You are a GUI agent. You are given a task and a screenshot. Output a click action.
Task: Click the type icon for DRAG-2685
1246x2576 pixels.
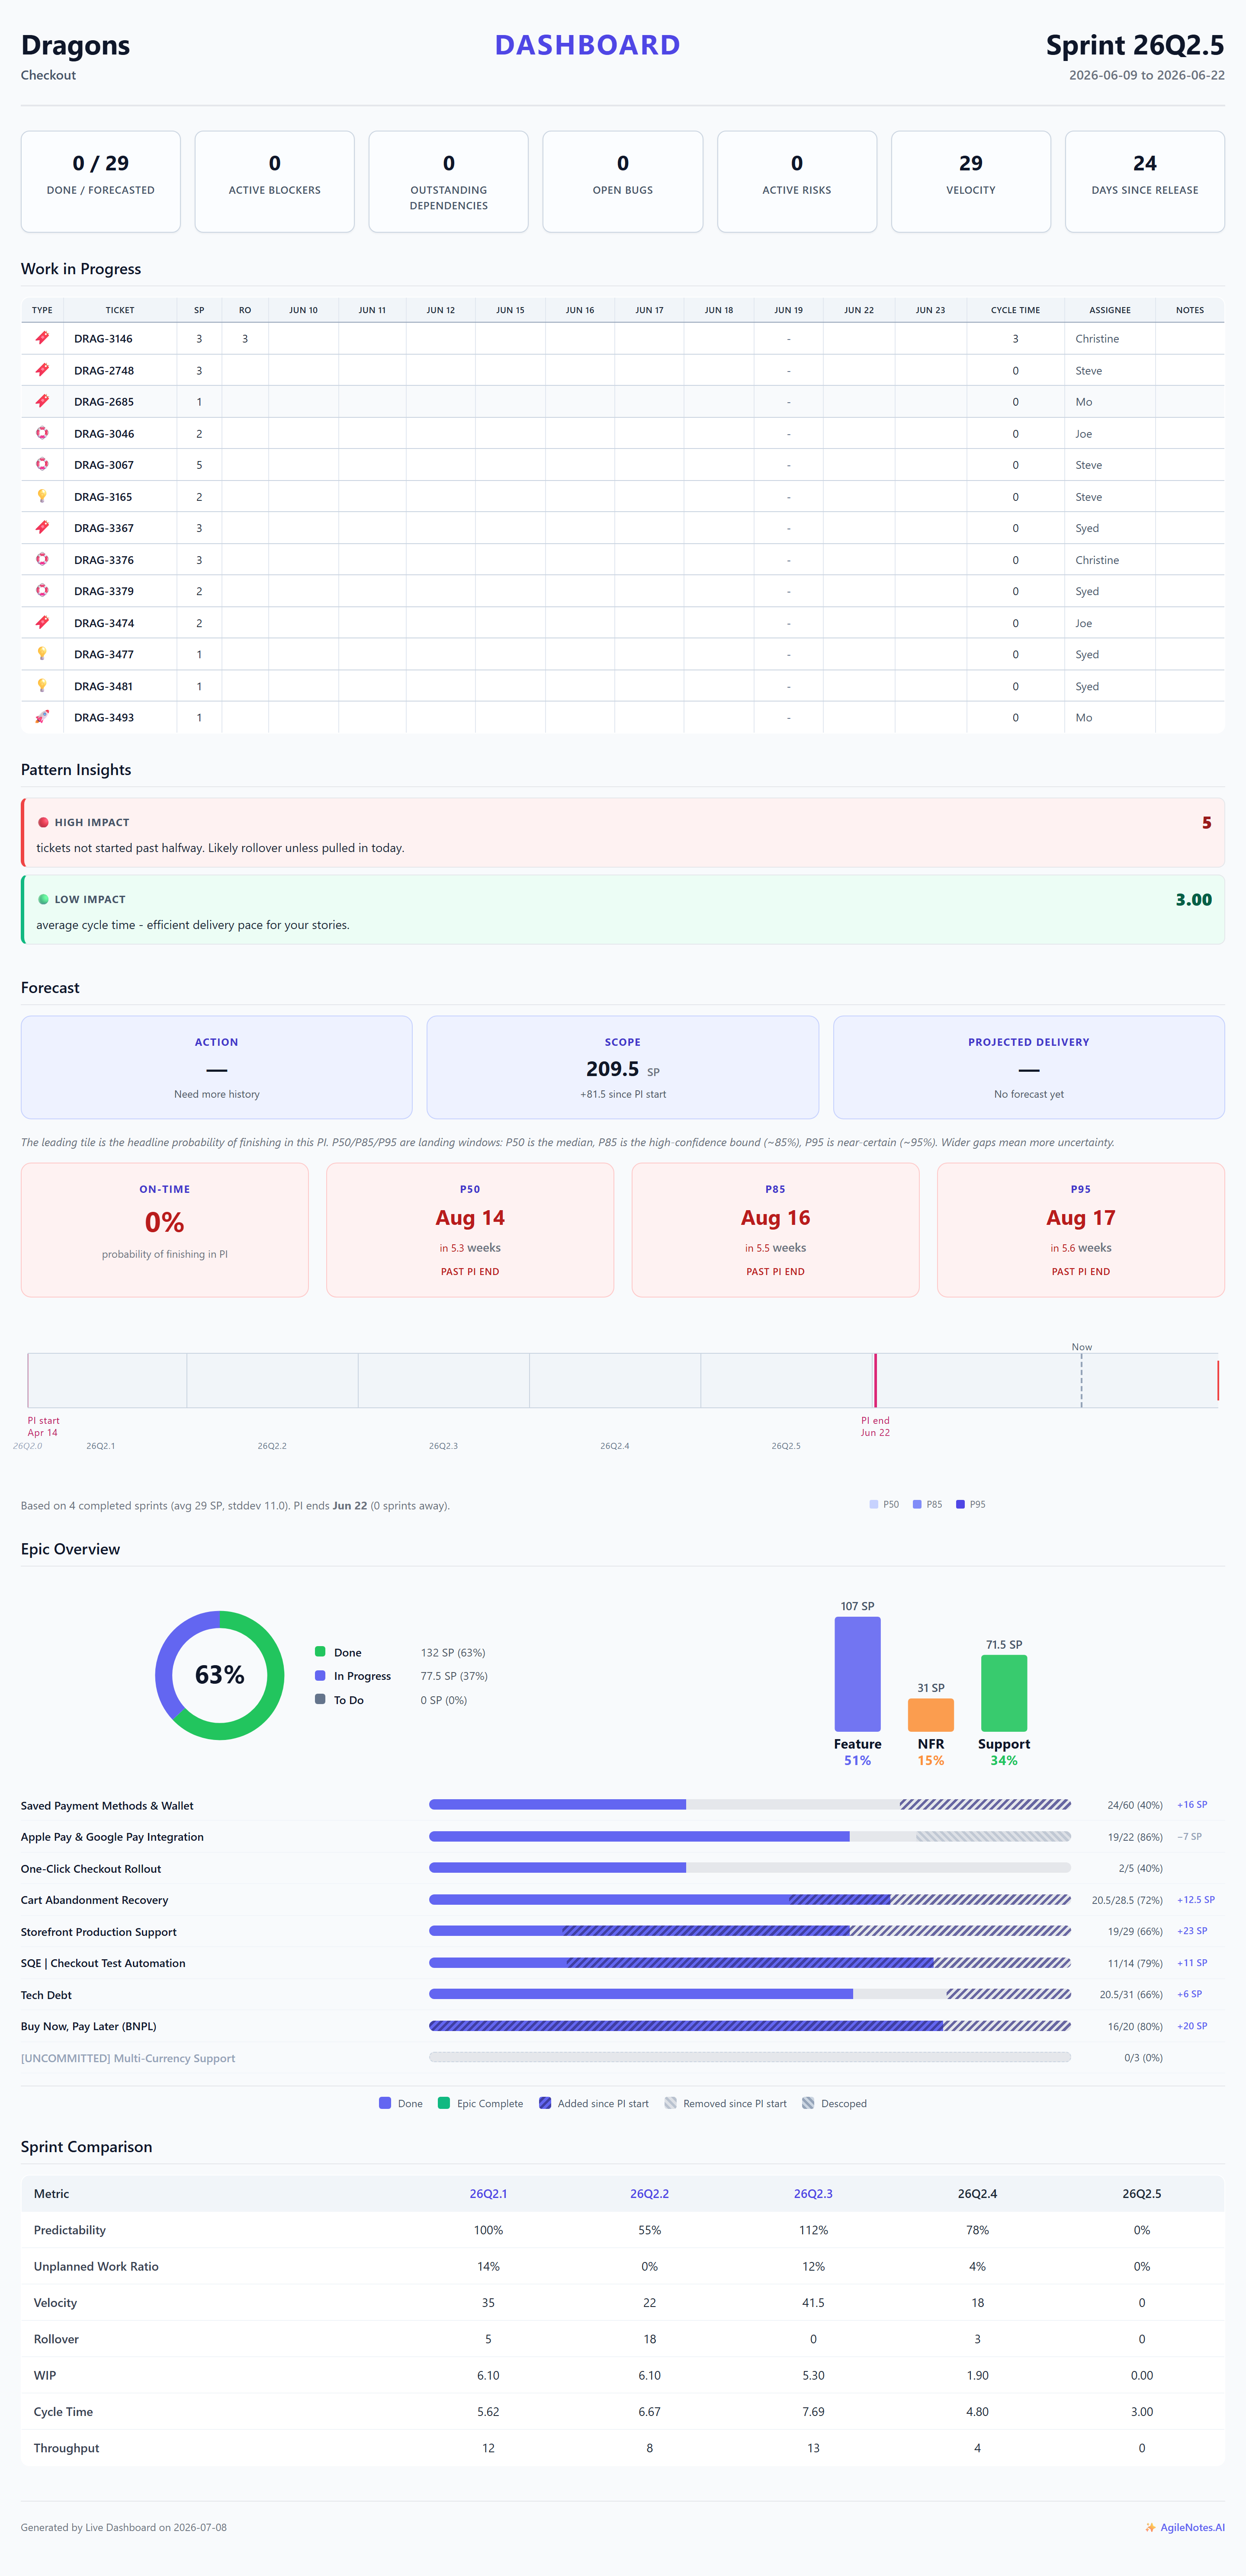coord(42,401)
